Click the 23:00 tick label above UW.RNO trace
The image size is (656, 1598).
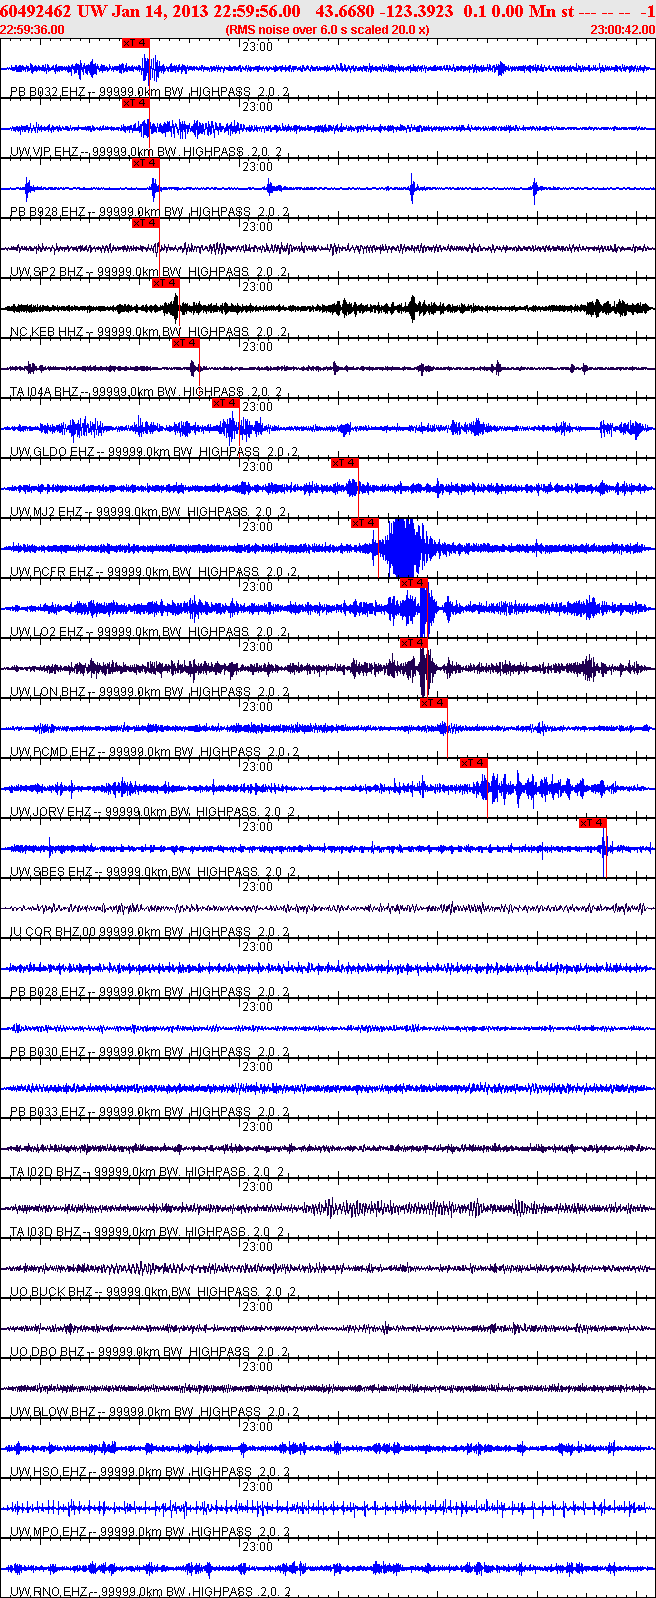point(258,1546)
